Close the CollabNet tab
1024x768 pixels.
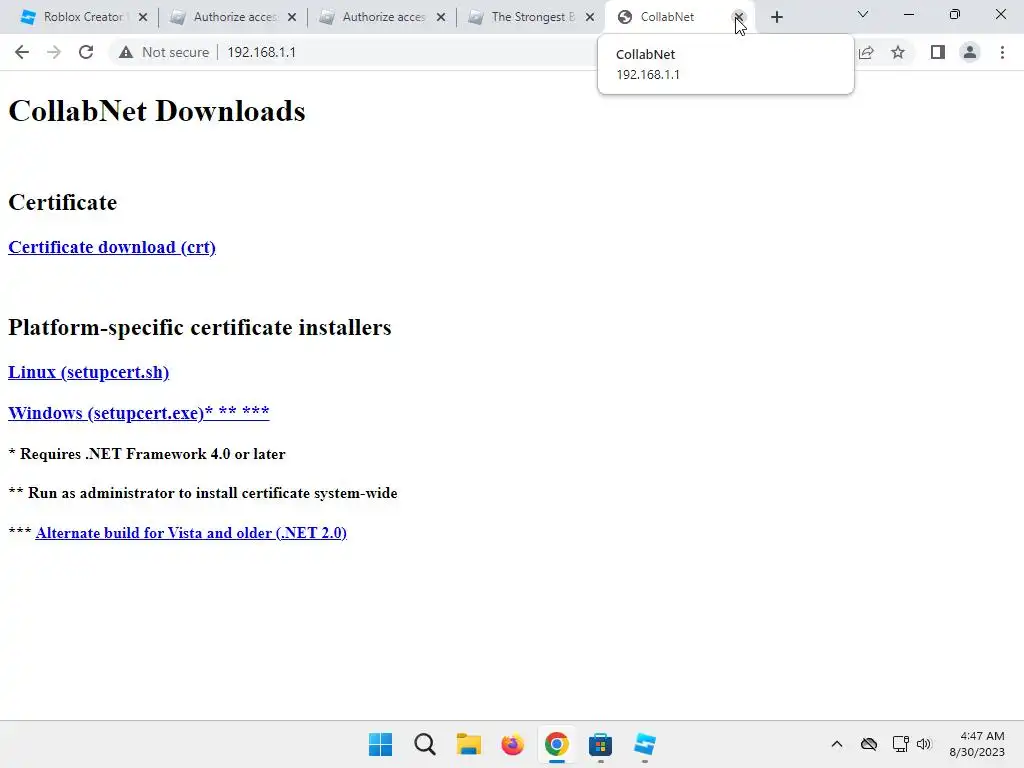739,17
